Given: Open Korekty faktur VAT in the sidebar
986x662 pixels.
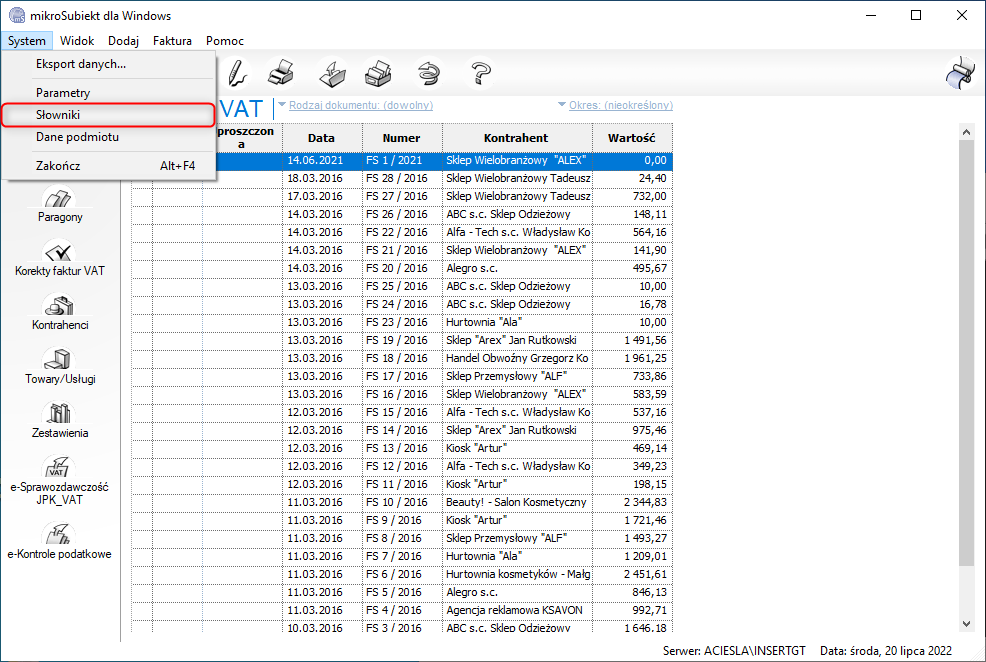Looking at the screenshot, I should (x=61, y=255).
